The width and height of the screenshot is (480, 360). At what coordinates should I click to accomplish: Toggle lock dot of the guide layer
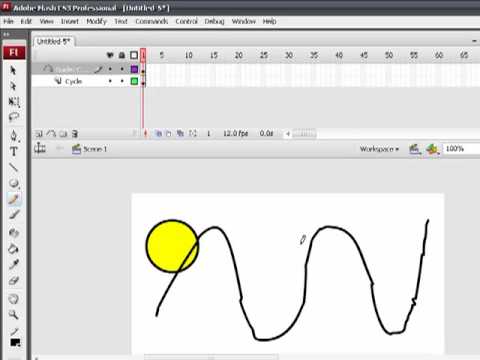pyautogui.click(x=122, y=69)
